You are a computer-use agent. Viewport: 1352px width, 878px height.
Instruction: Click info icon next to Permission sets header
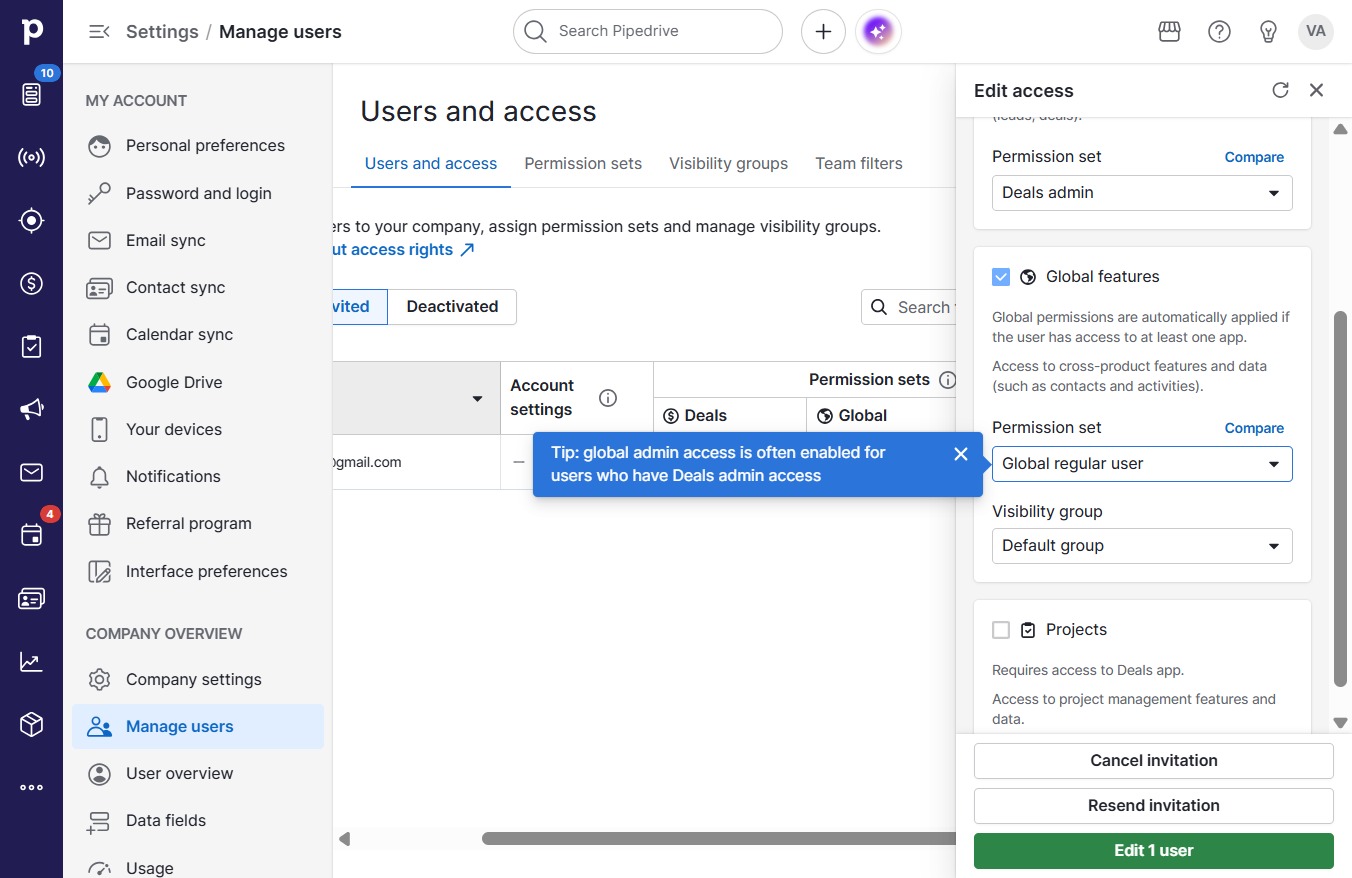click(947, 380)
